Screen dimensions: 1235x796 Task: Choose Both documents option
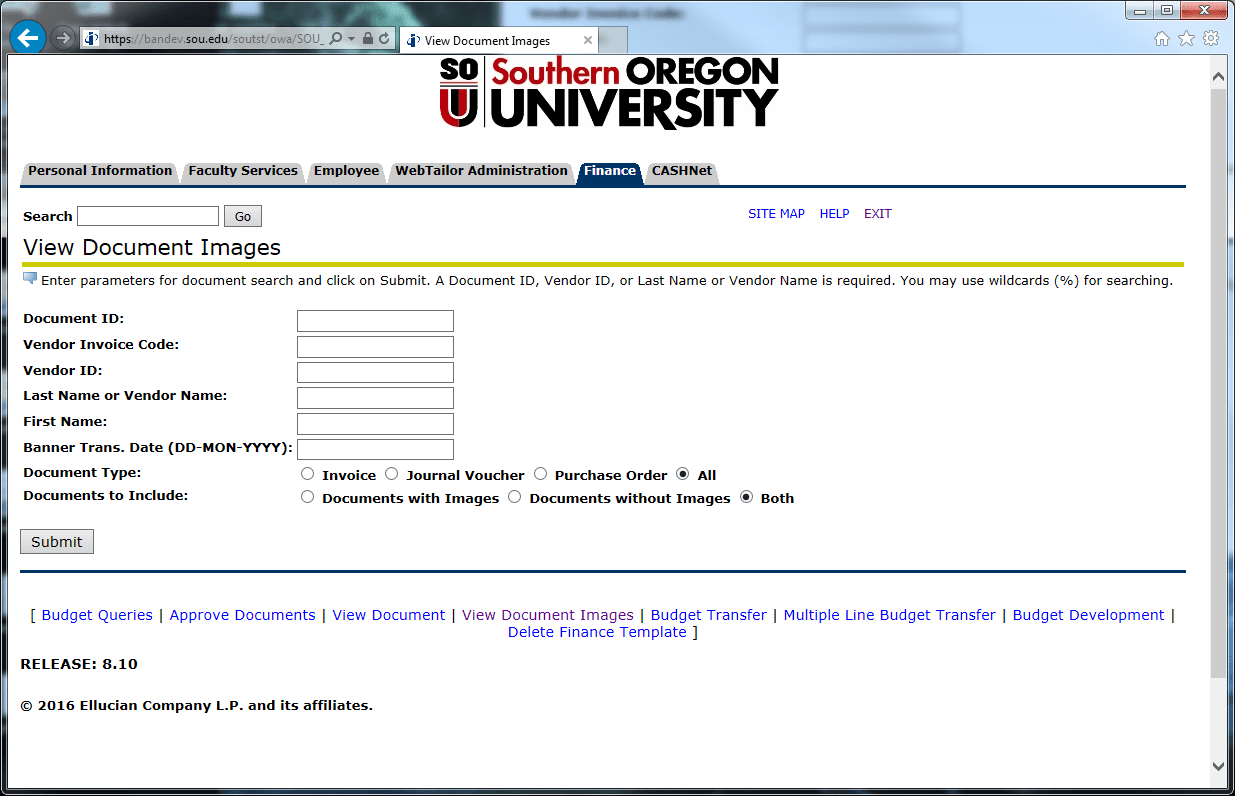pyautogui.click(x=747, y=497)
